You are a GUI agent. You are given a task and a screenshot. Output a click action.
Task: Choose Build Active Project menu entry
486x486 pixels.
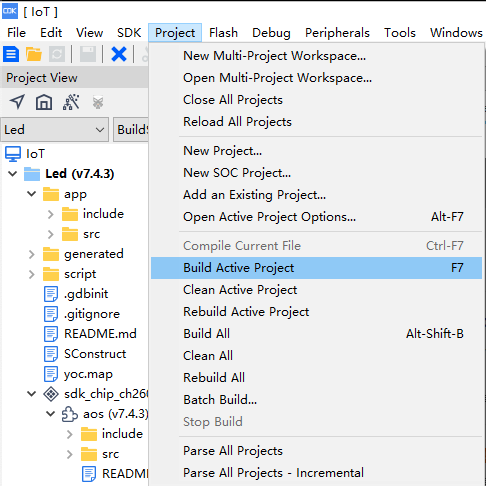[316, 268]
